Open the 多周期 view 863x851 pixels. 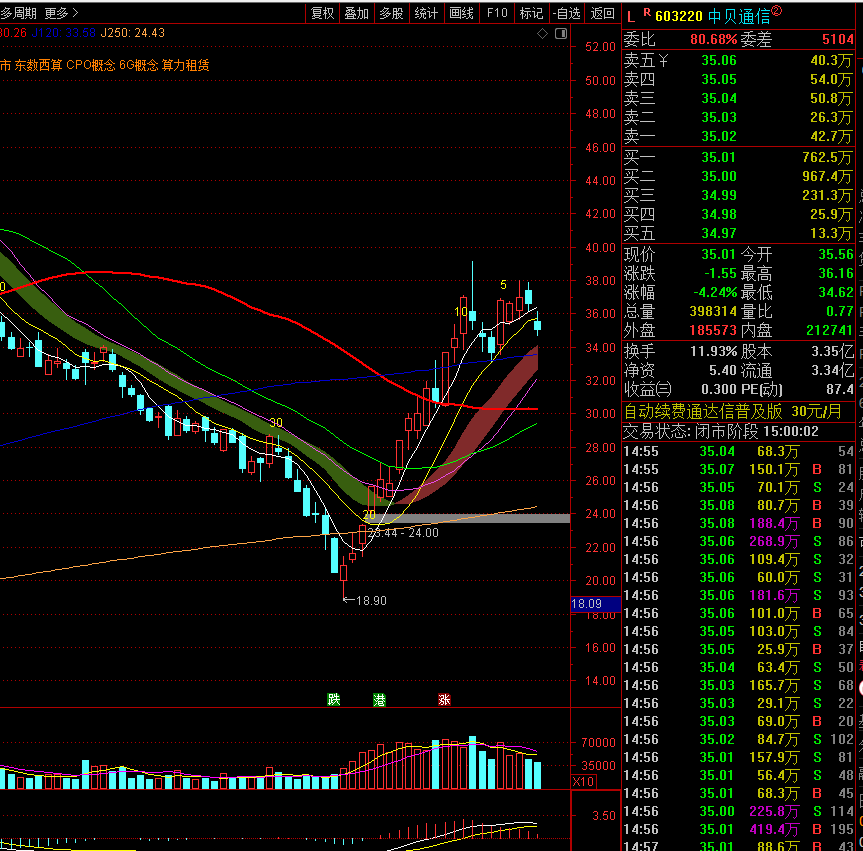pos(19,13)
